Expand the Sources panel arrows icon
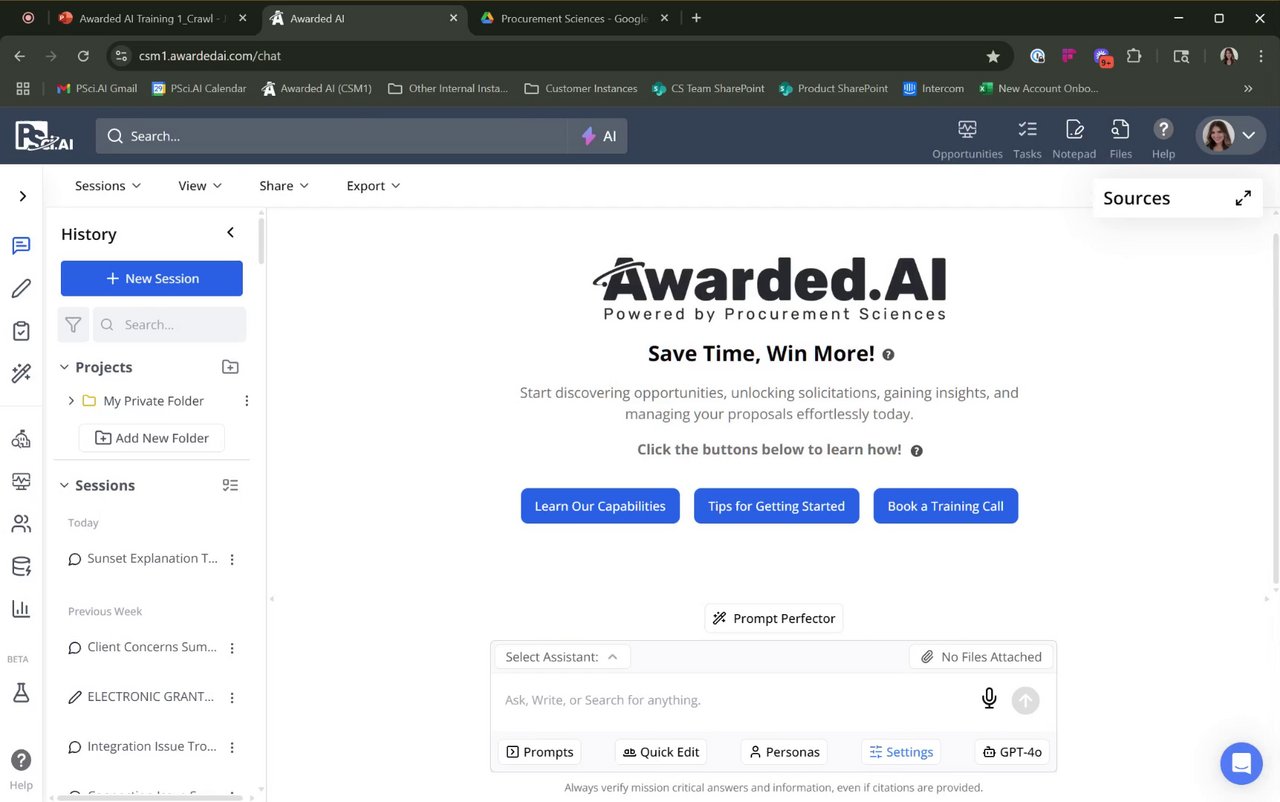 coord(1243,198)
